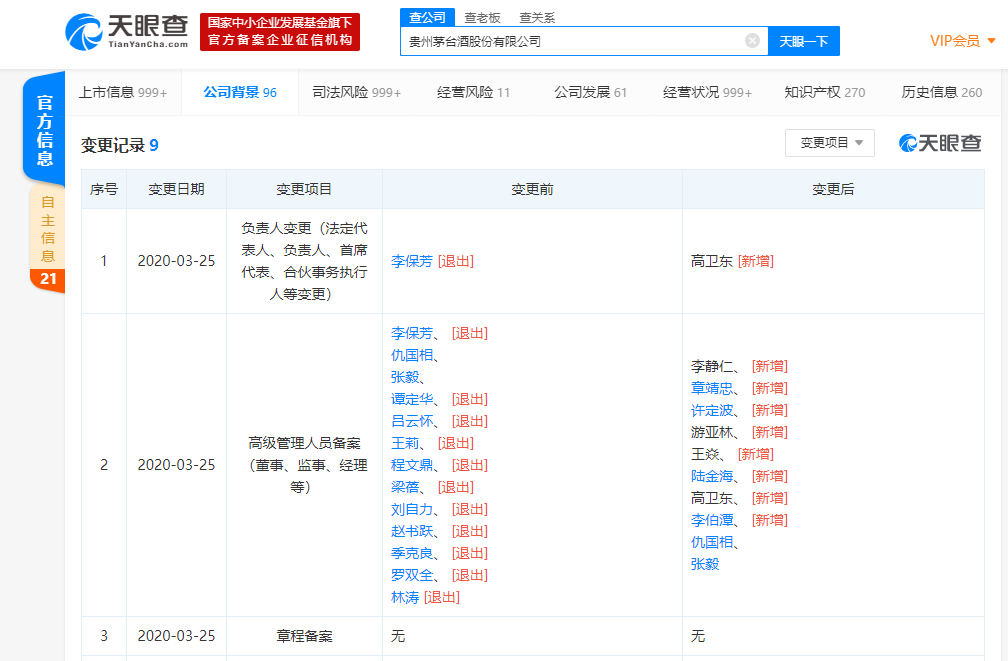This screenshot has width=1008, height=661.
Task: Open the 经营风险 tab
Action: (x=473, y=93)
